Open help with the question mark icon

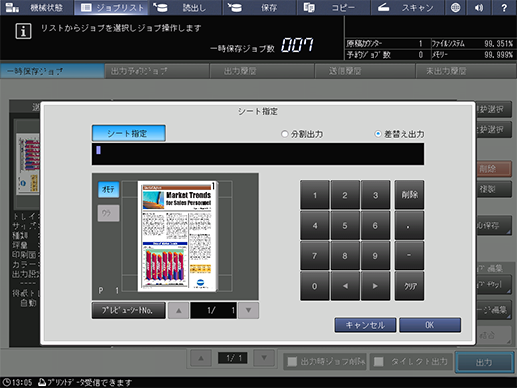tap(504, 7)
